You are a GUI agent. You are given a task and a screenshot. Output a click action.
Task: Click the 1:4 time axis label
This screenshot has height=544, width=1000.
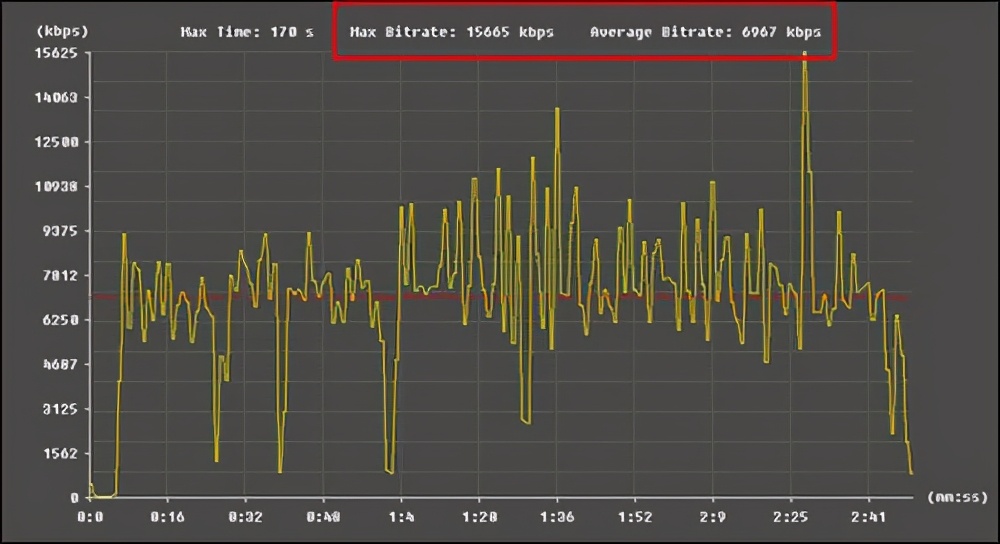pos(401,517)
